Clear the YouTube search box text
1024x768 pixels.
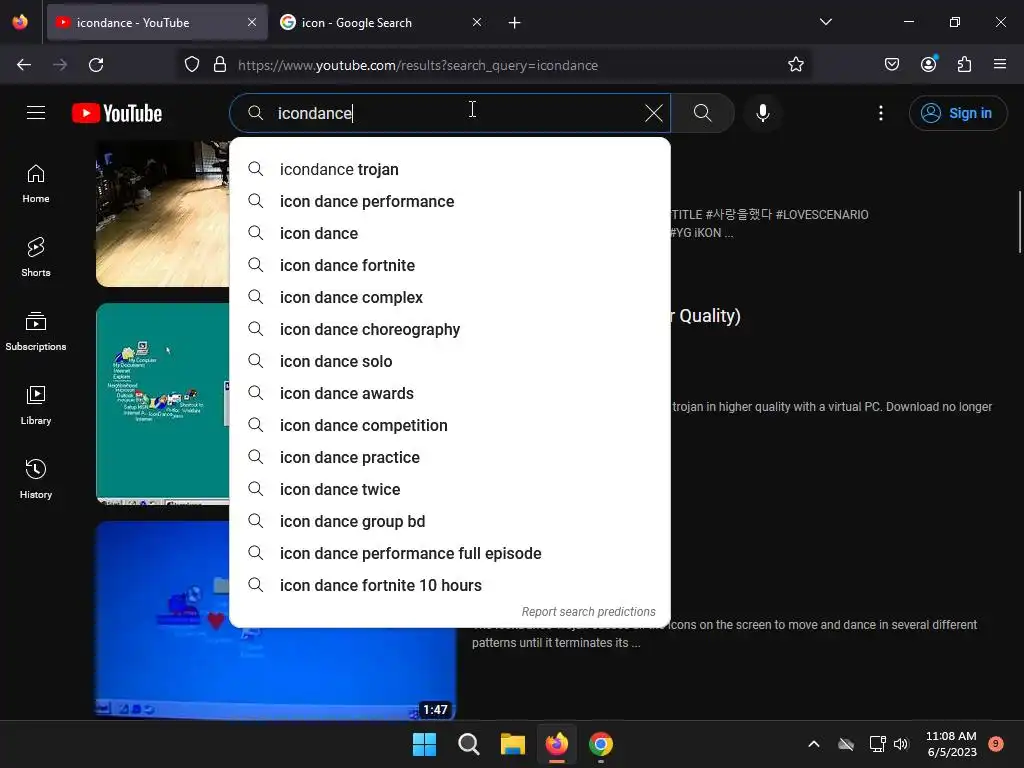[x=654, y=113]
